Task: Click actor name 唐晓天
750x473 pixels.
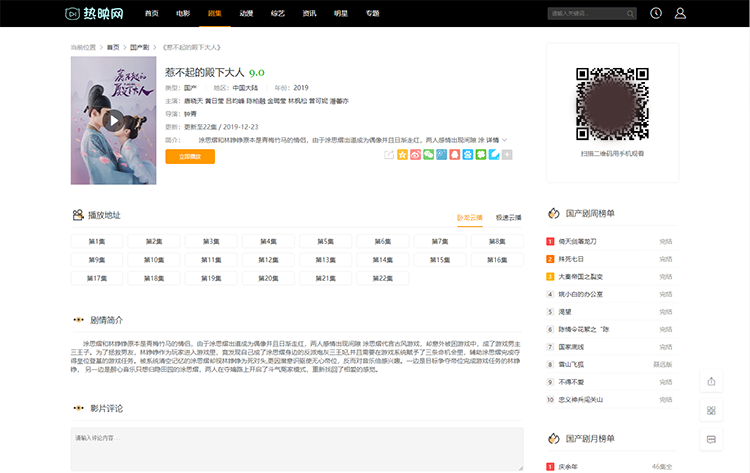Action: click(x=194, y=101)
